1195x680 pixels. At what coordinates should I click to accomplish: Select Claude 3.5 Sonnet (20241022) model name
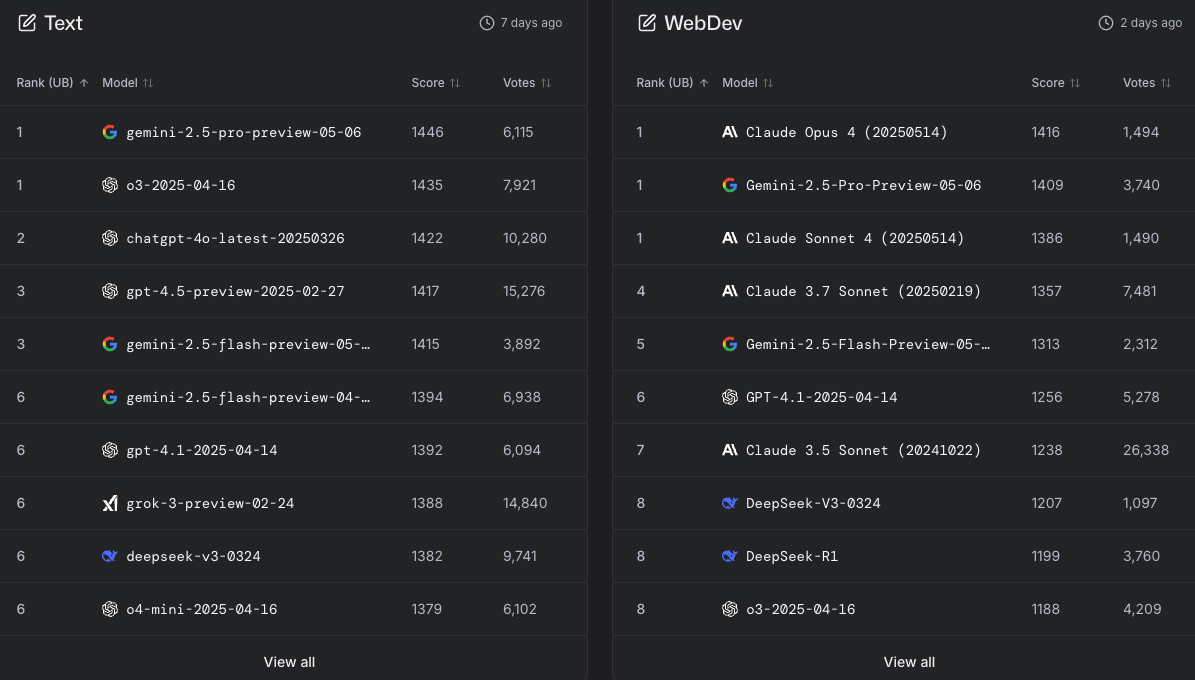pyautogui.click(x=863, y=450)
